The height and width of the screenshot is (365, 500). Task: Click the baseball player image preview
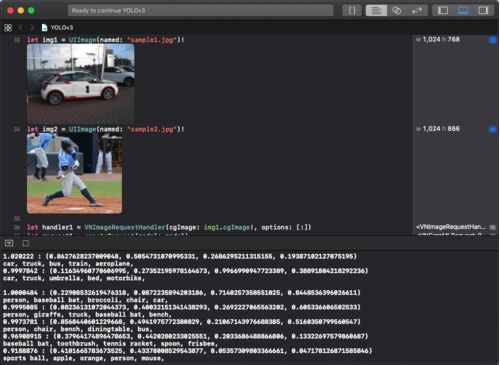[74, 173]
